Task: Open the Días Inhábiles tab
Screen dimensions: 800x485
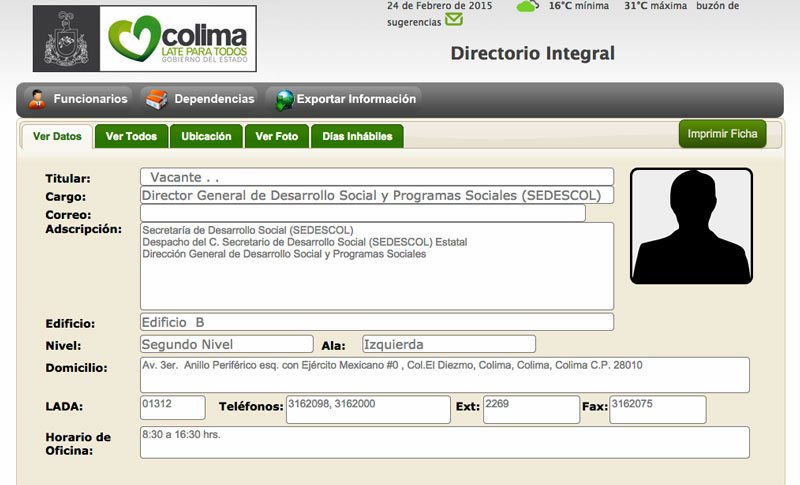Action: click(x=357, y=136)
